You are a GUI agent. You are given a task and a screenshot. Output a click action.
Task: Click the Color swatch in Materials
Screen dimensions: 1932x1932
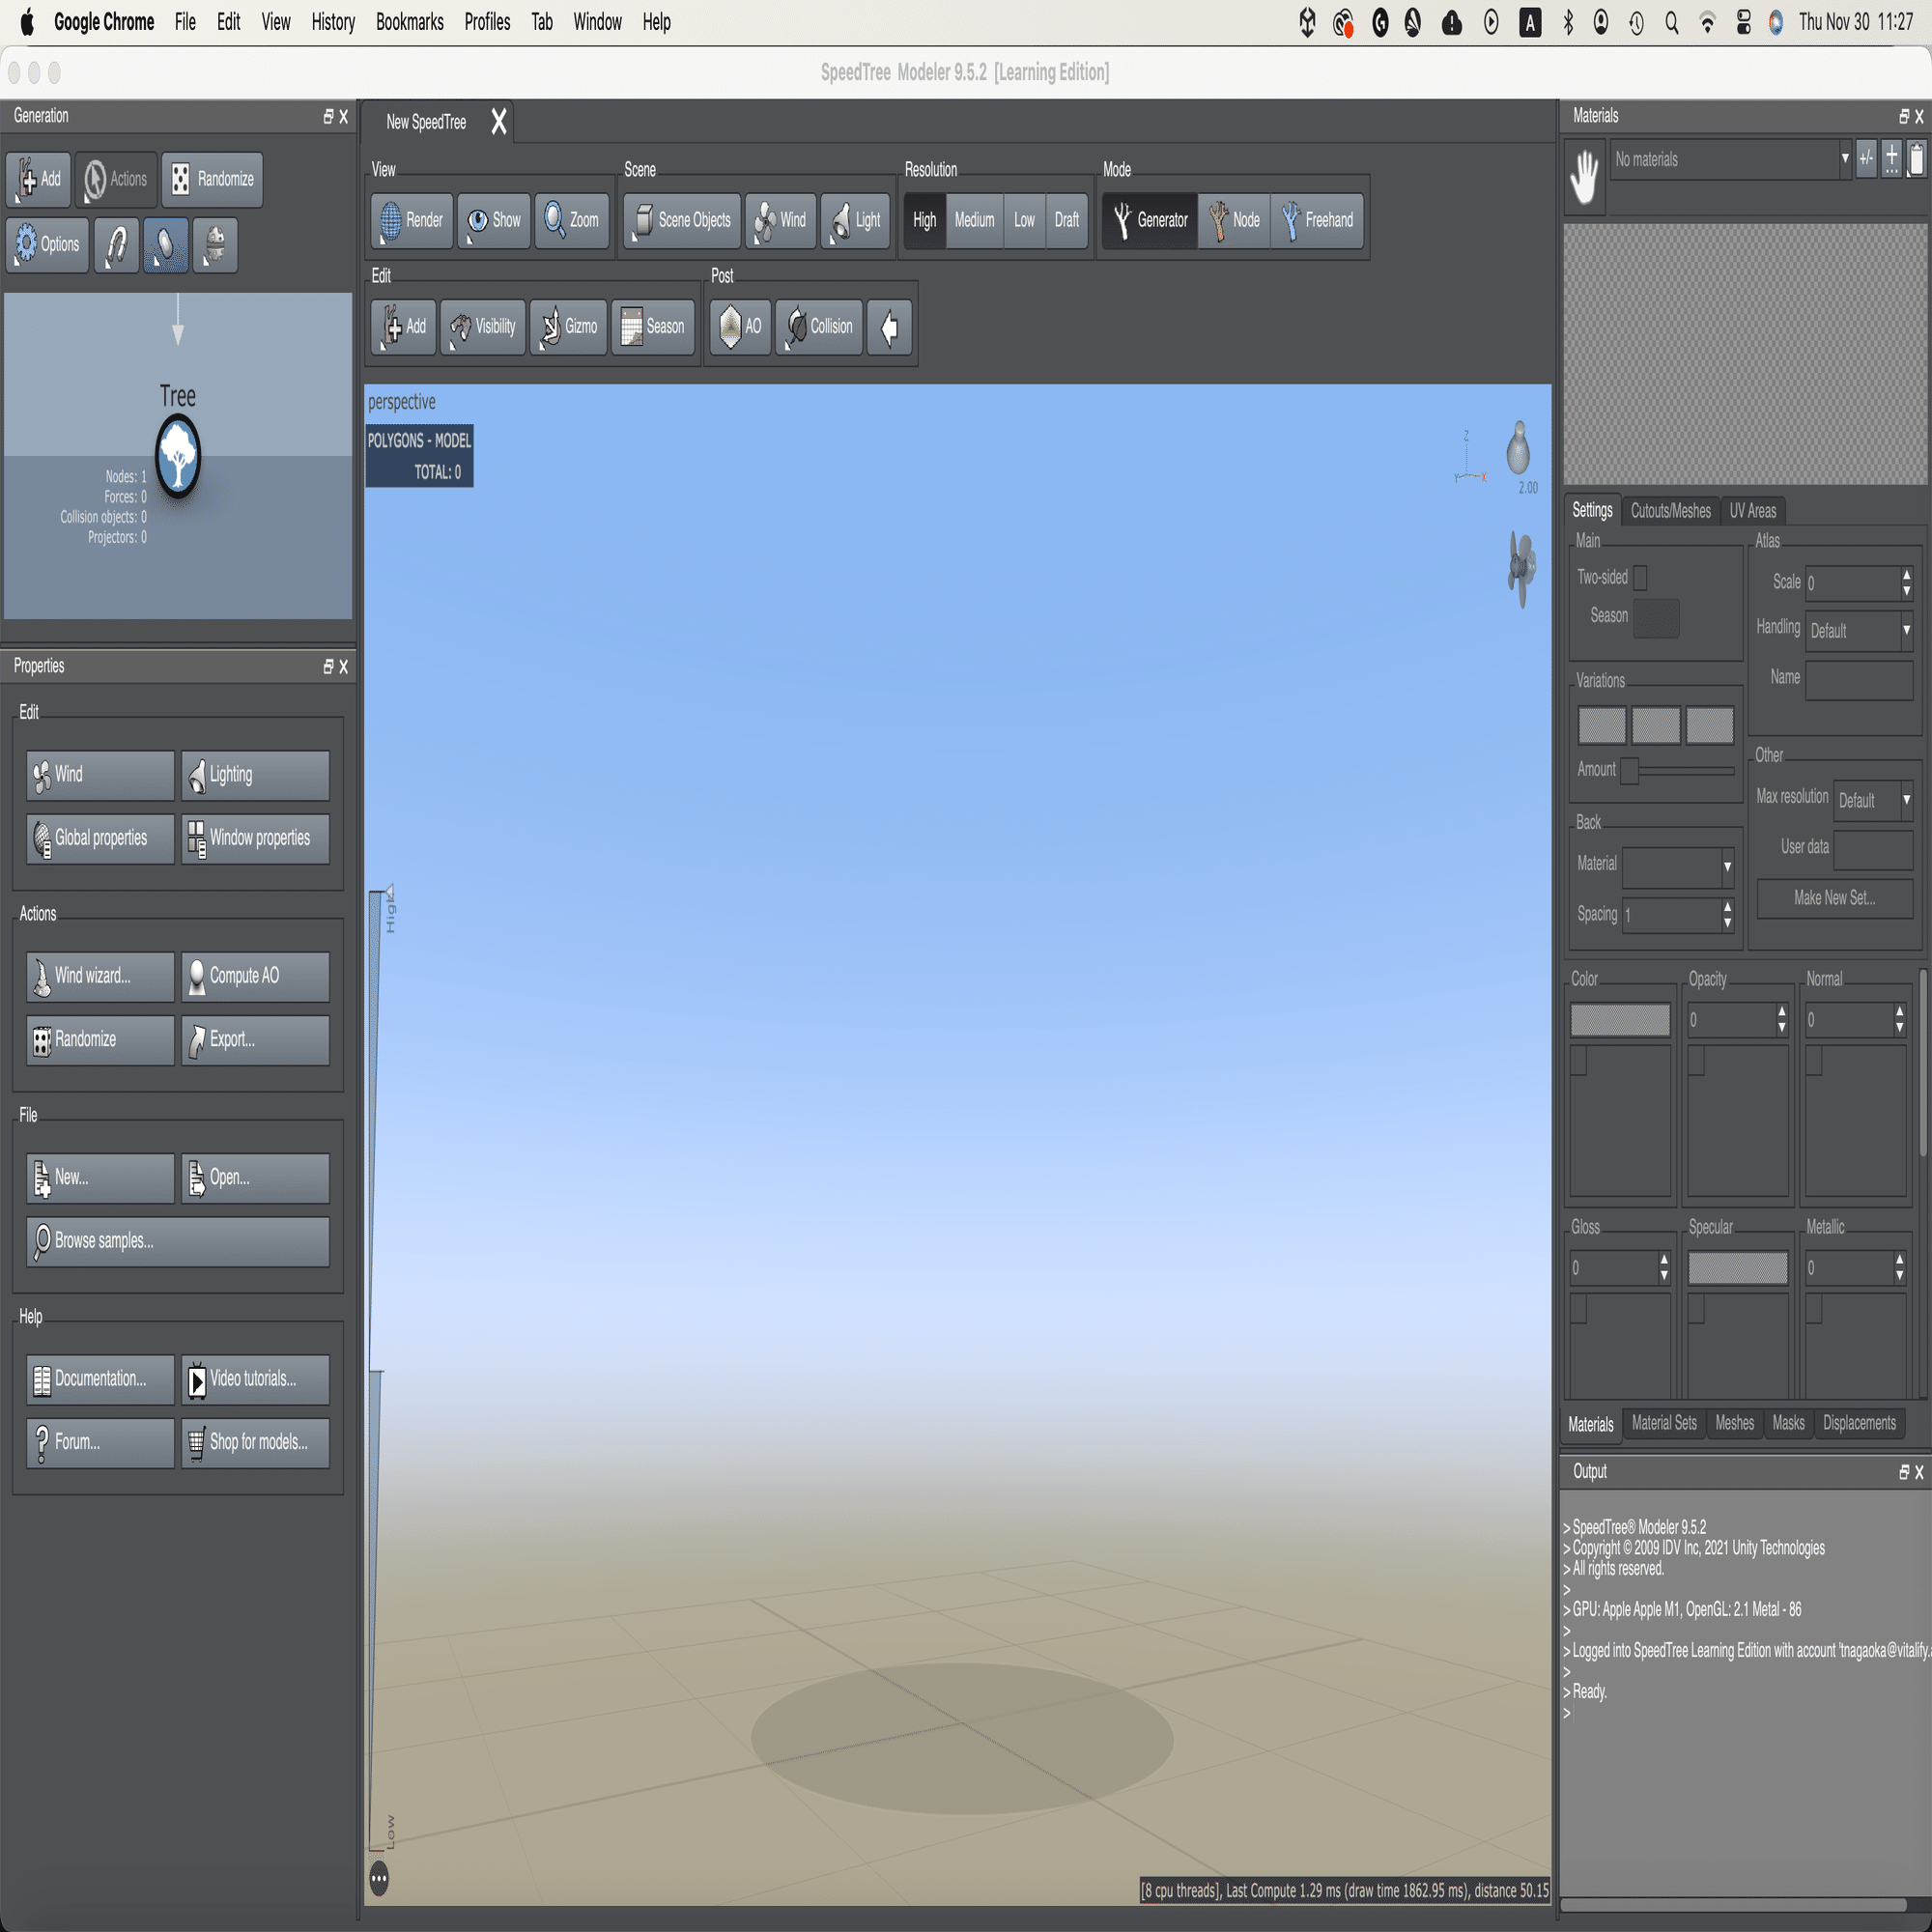(x=1619, y=1020)
